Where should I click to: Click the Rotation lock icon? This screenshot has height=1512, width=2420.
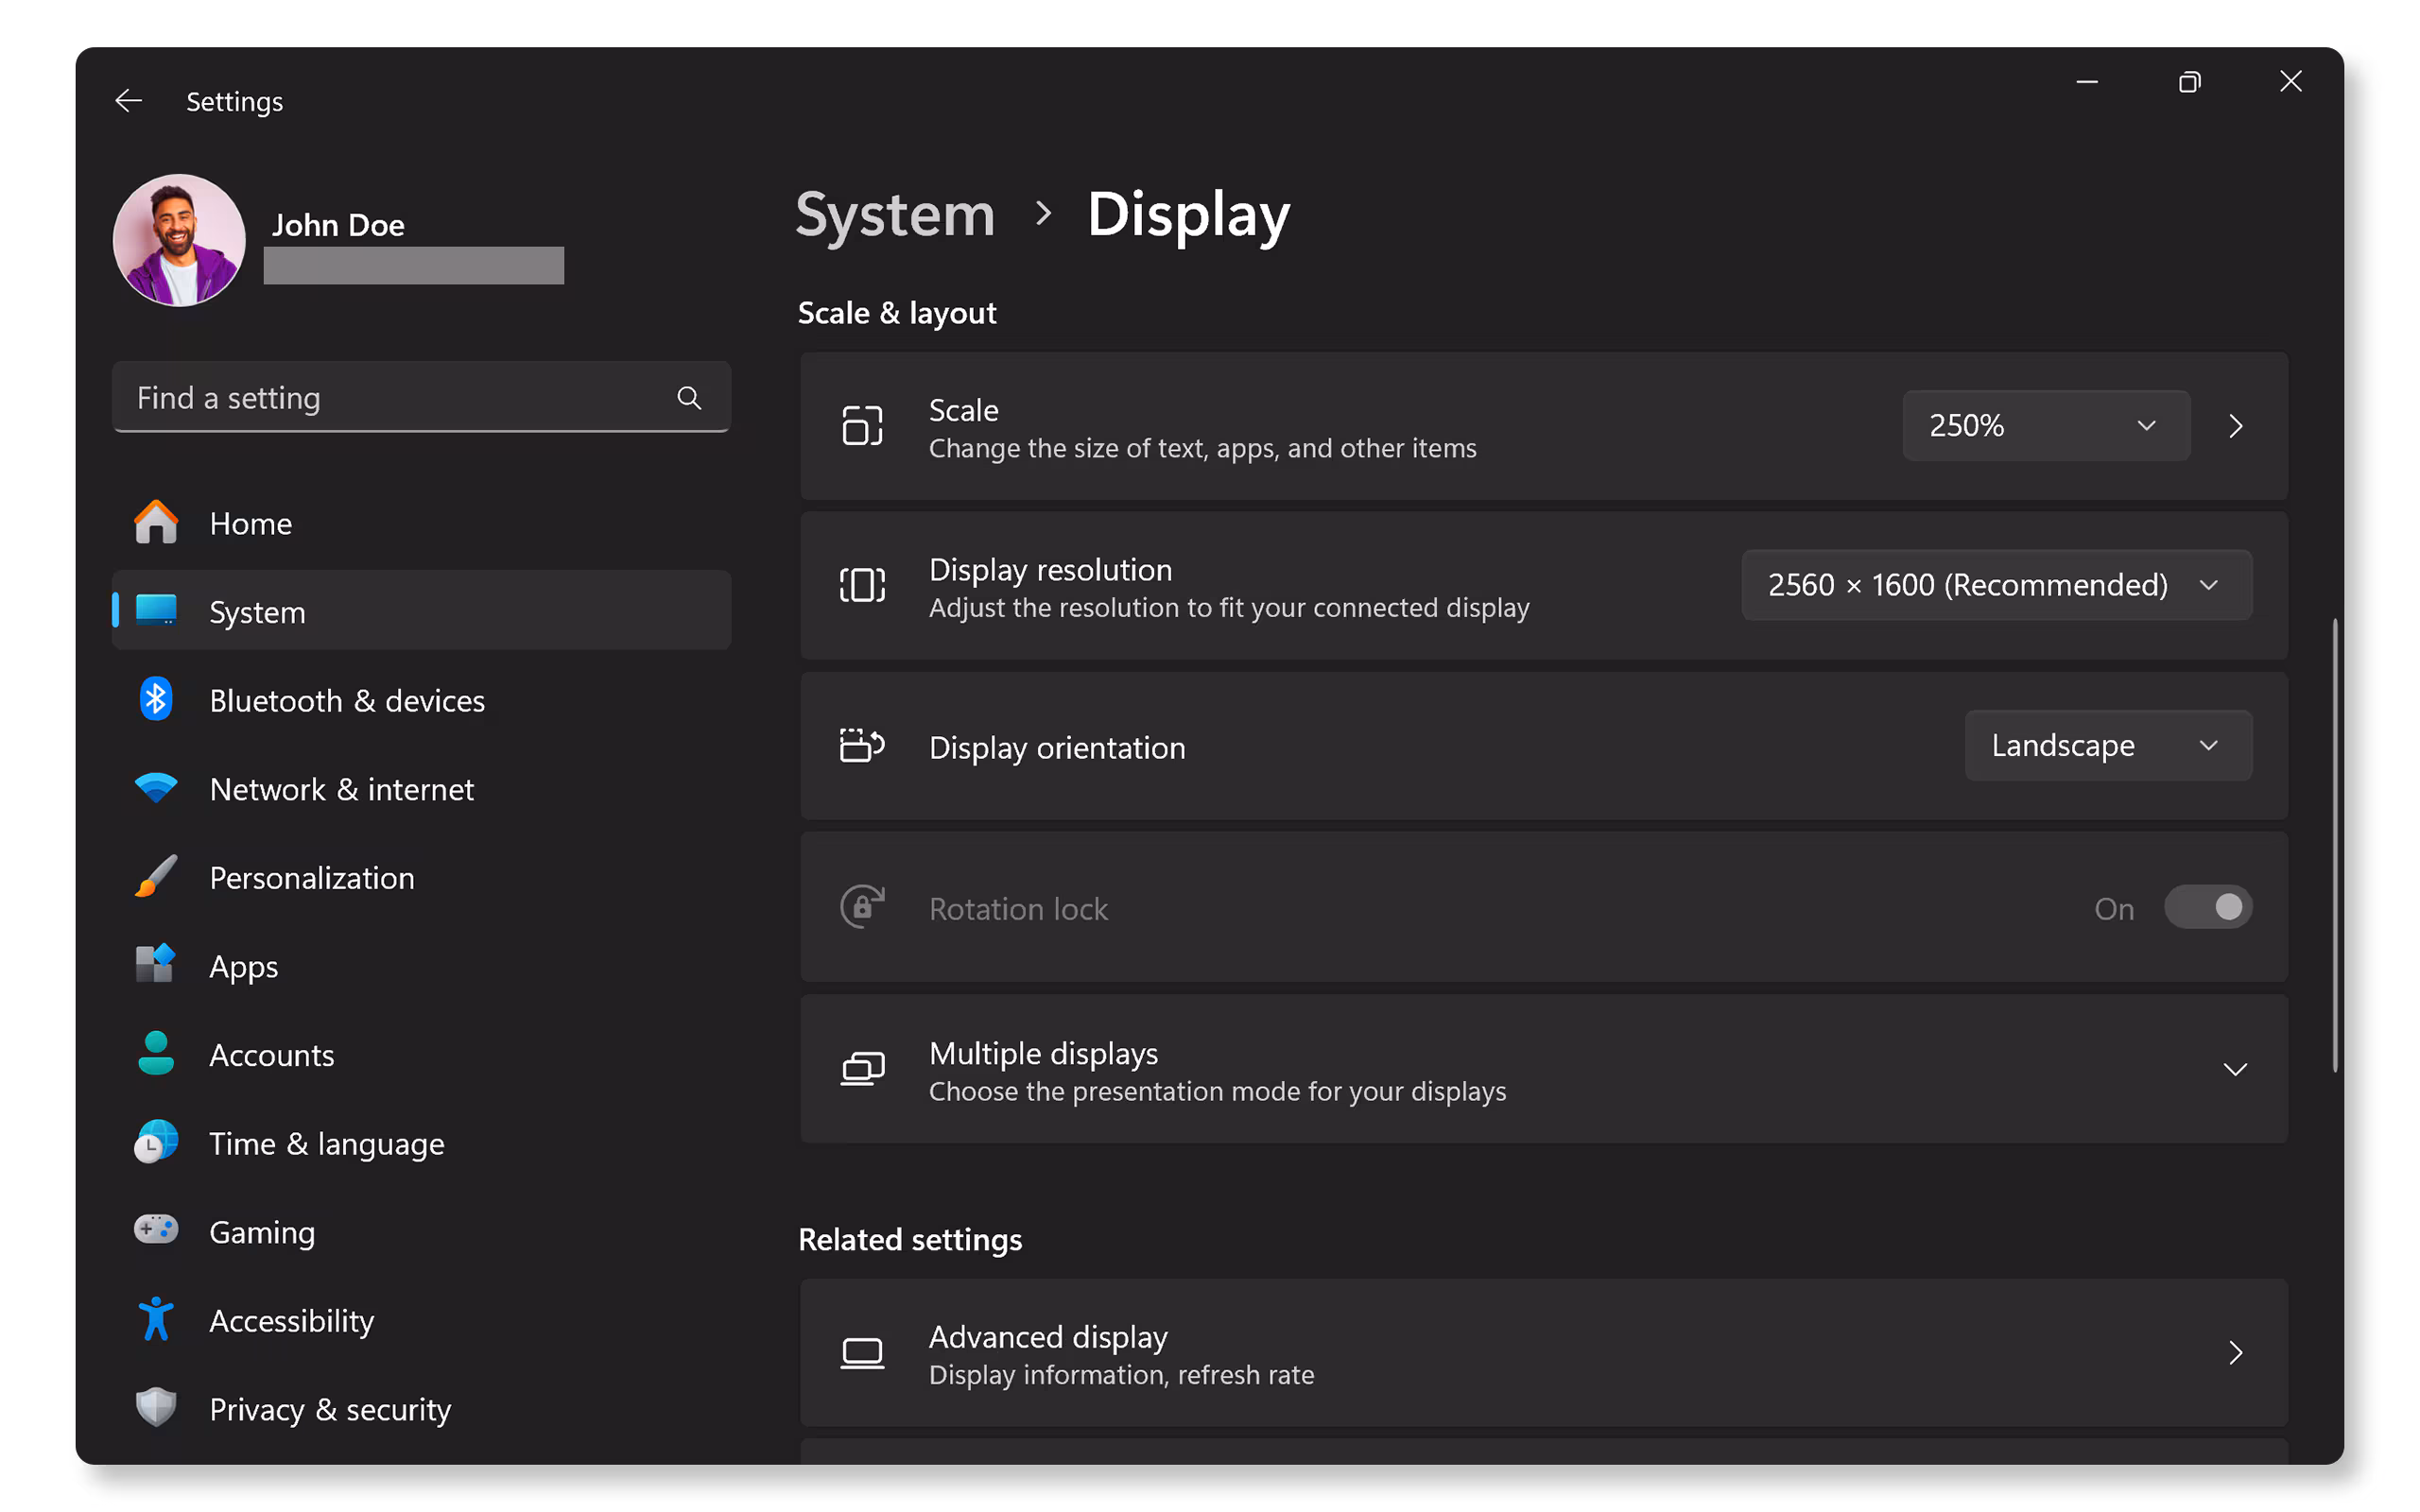862,907
